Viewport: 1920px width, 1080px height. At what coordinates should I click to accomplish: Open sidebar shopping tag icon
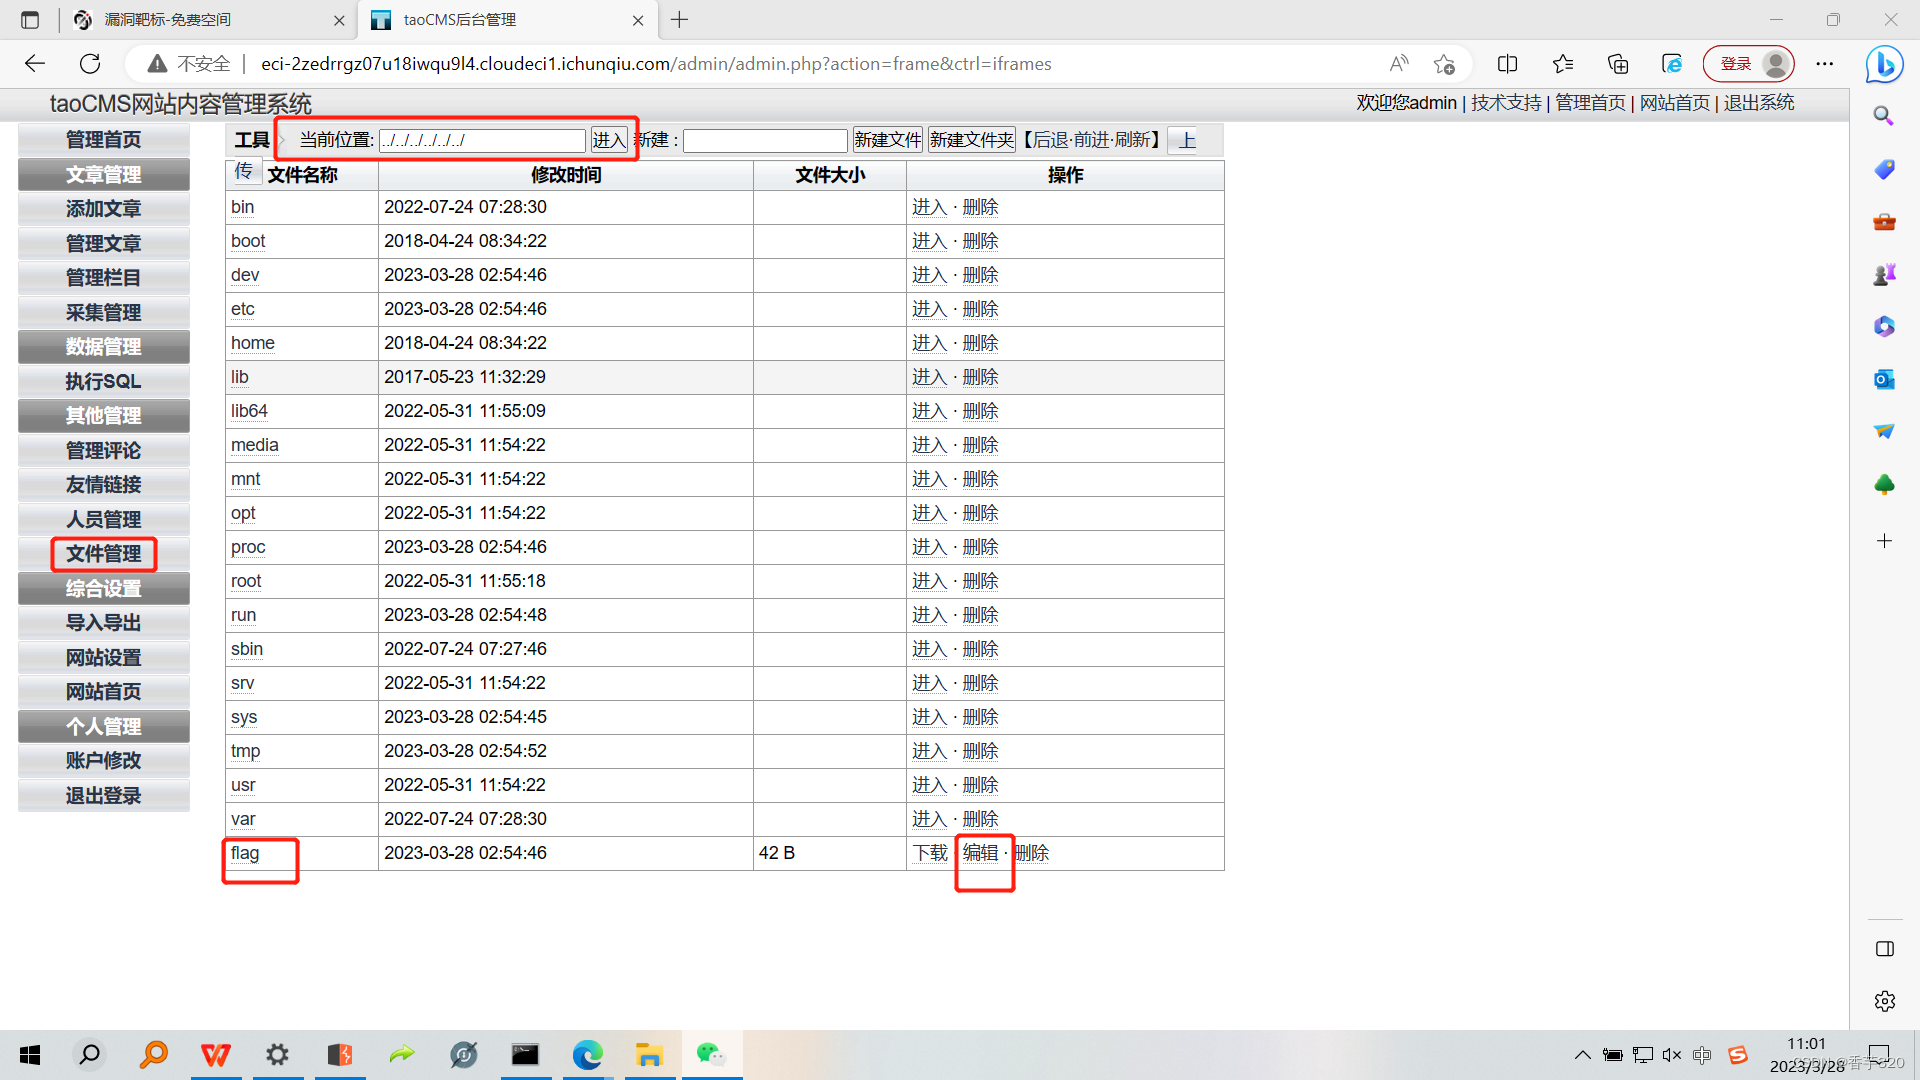click(x=1884, y=169)
